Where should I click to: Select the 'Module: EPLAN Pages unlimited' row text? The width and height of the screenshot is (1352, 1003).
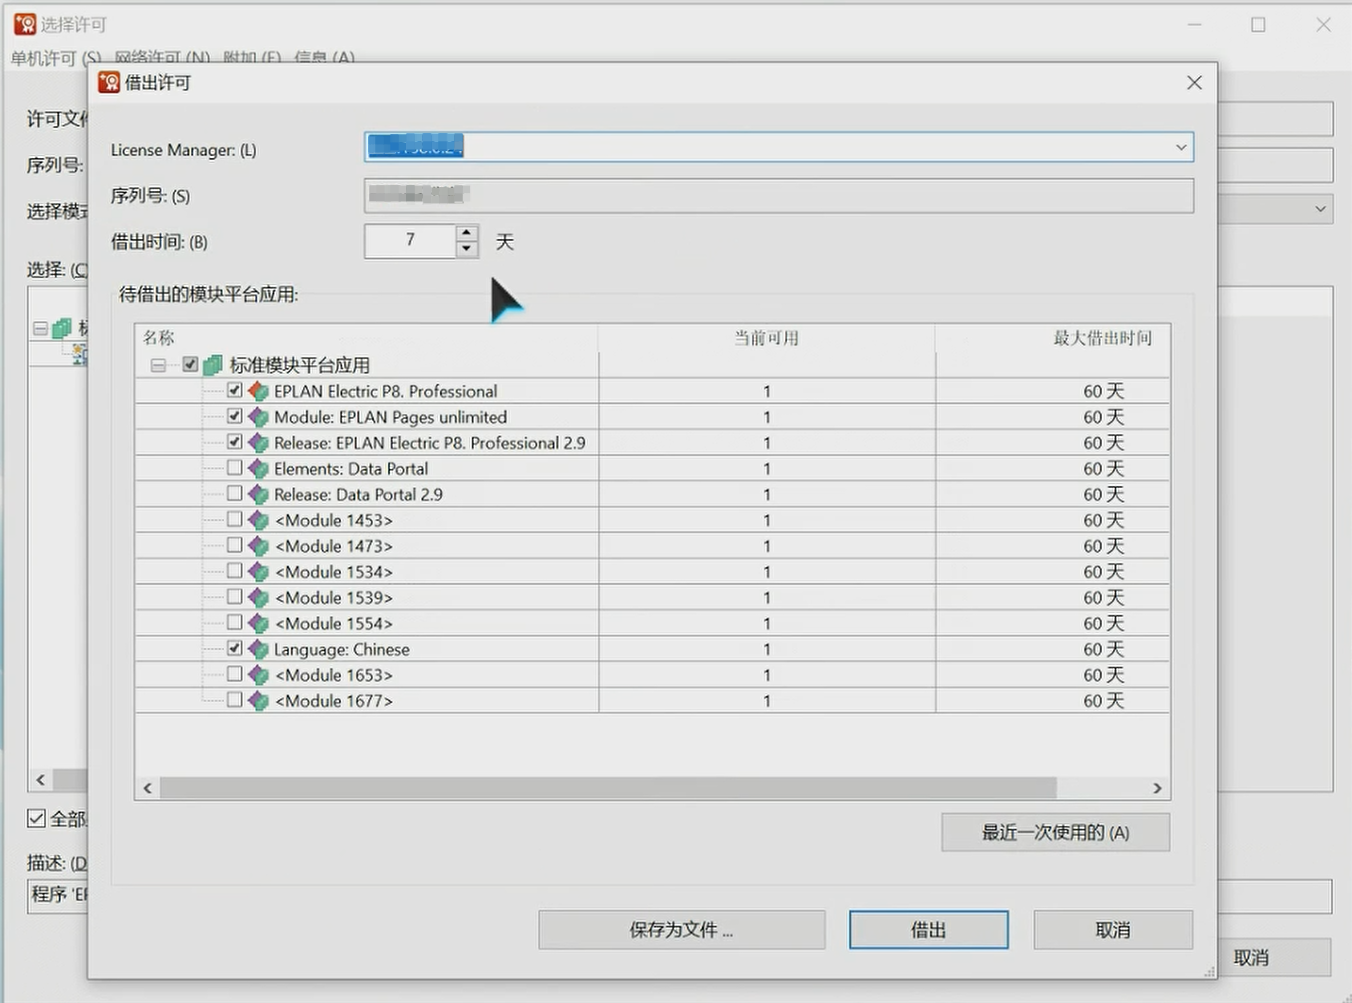(x=391, y=417)
